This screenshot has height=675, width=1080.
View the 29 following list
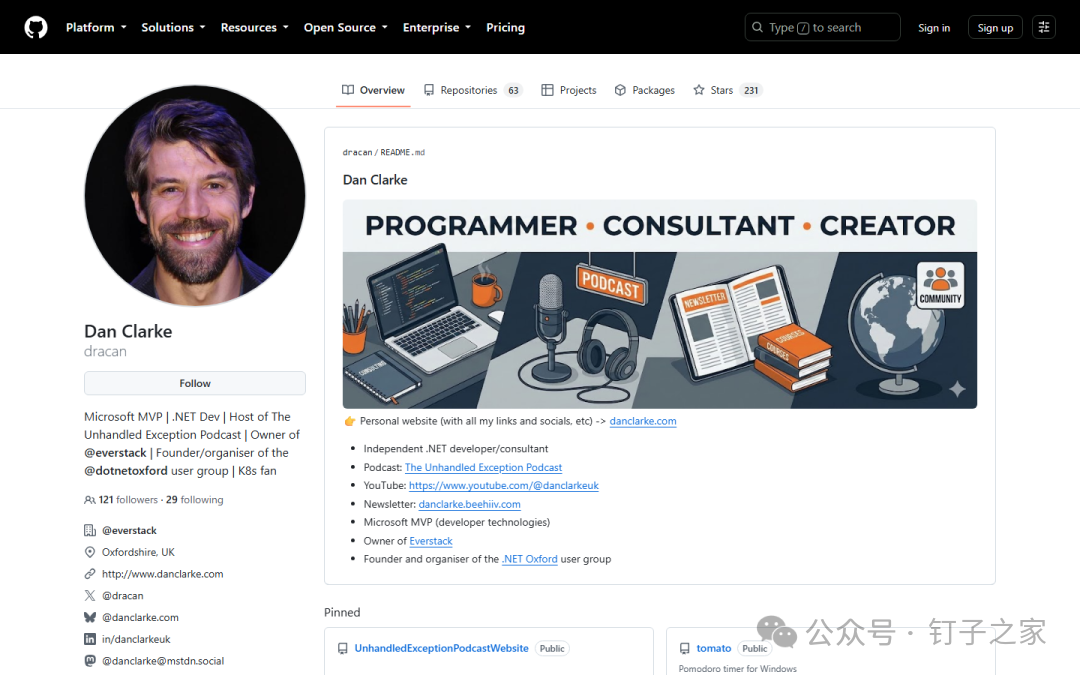[x=194, y=499]
